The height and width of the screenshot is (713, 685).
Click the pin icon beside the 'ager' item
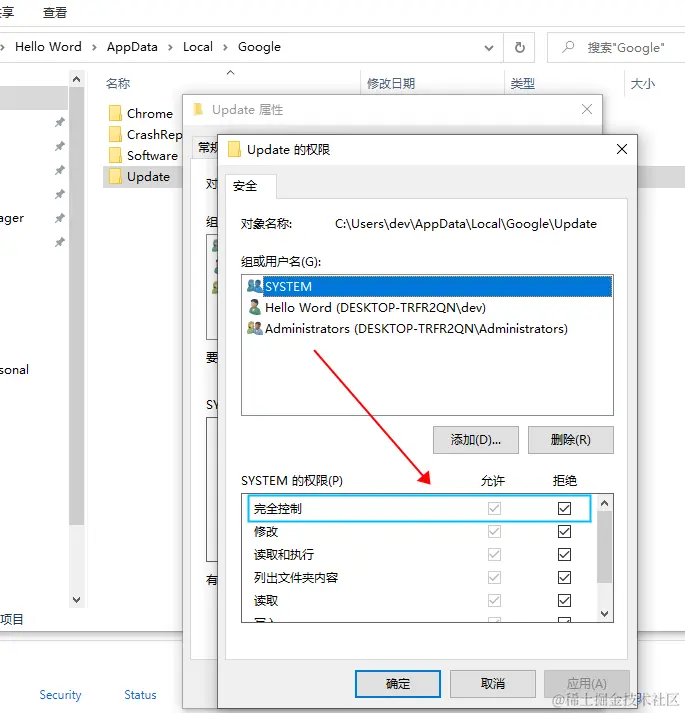pyautogui.click(x=60, y=218)
